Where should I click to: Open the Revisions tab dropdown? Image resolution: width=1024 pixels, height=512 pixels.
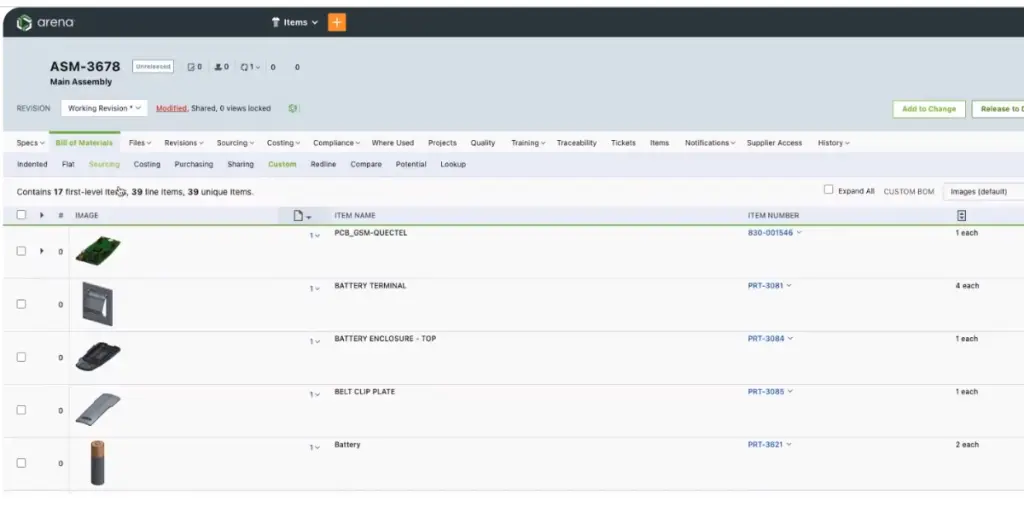[184, 143]
